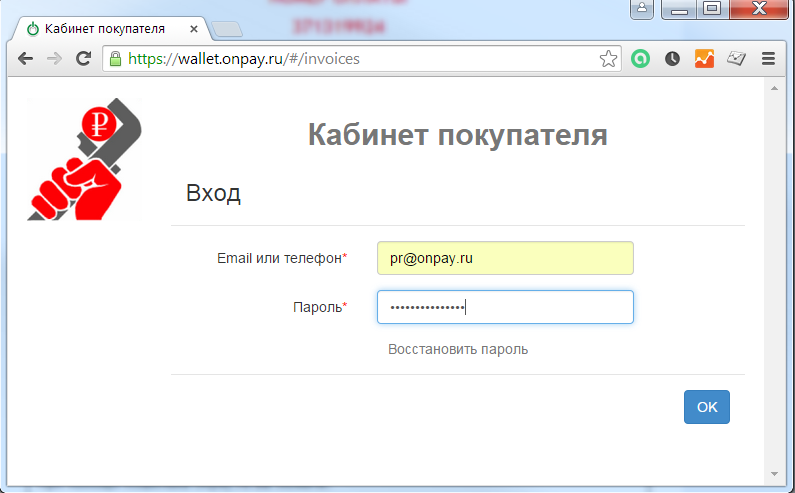
Task: Click the Chrome user profile button
Action: click(641, 9)
